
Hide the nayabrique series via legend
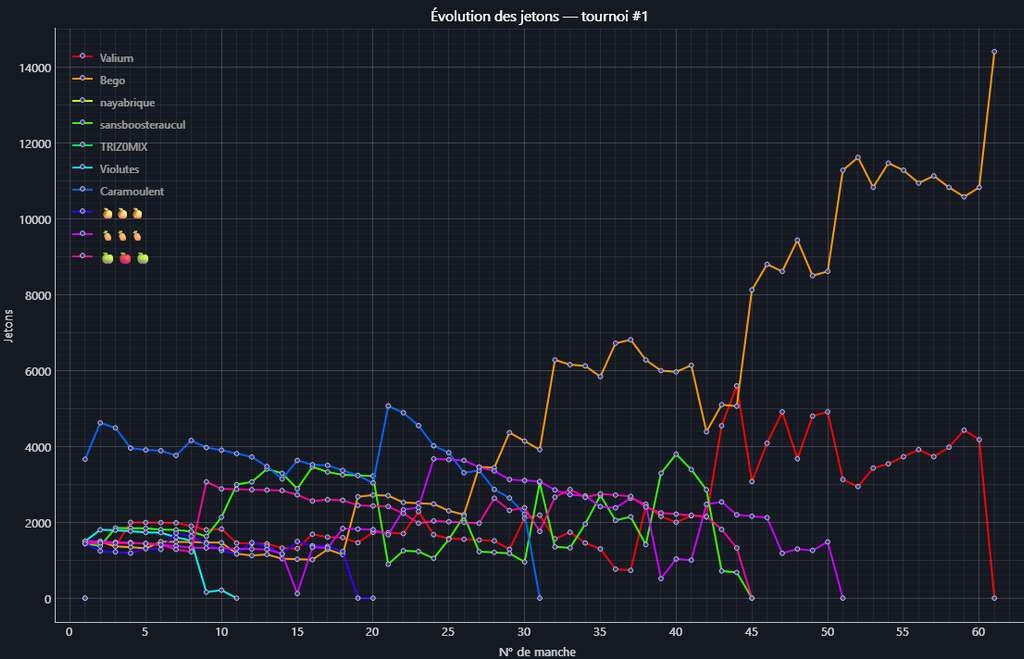114,102
